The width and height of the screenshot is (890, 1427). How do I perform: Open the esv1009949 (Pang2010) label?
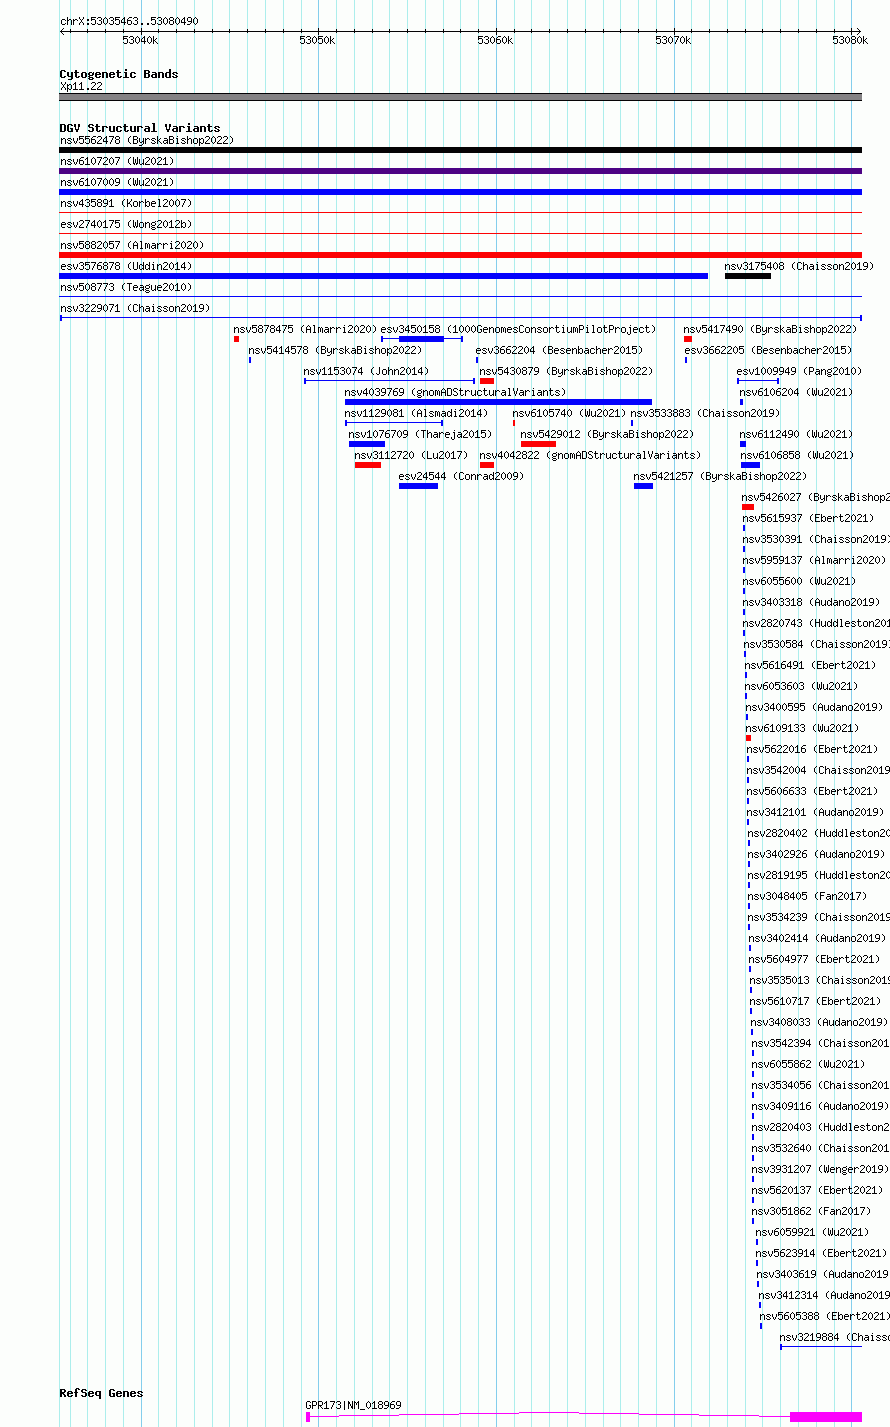(x=799, y=371)
